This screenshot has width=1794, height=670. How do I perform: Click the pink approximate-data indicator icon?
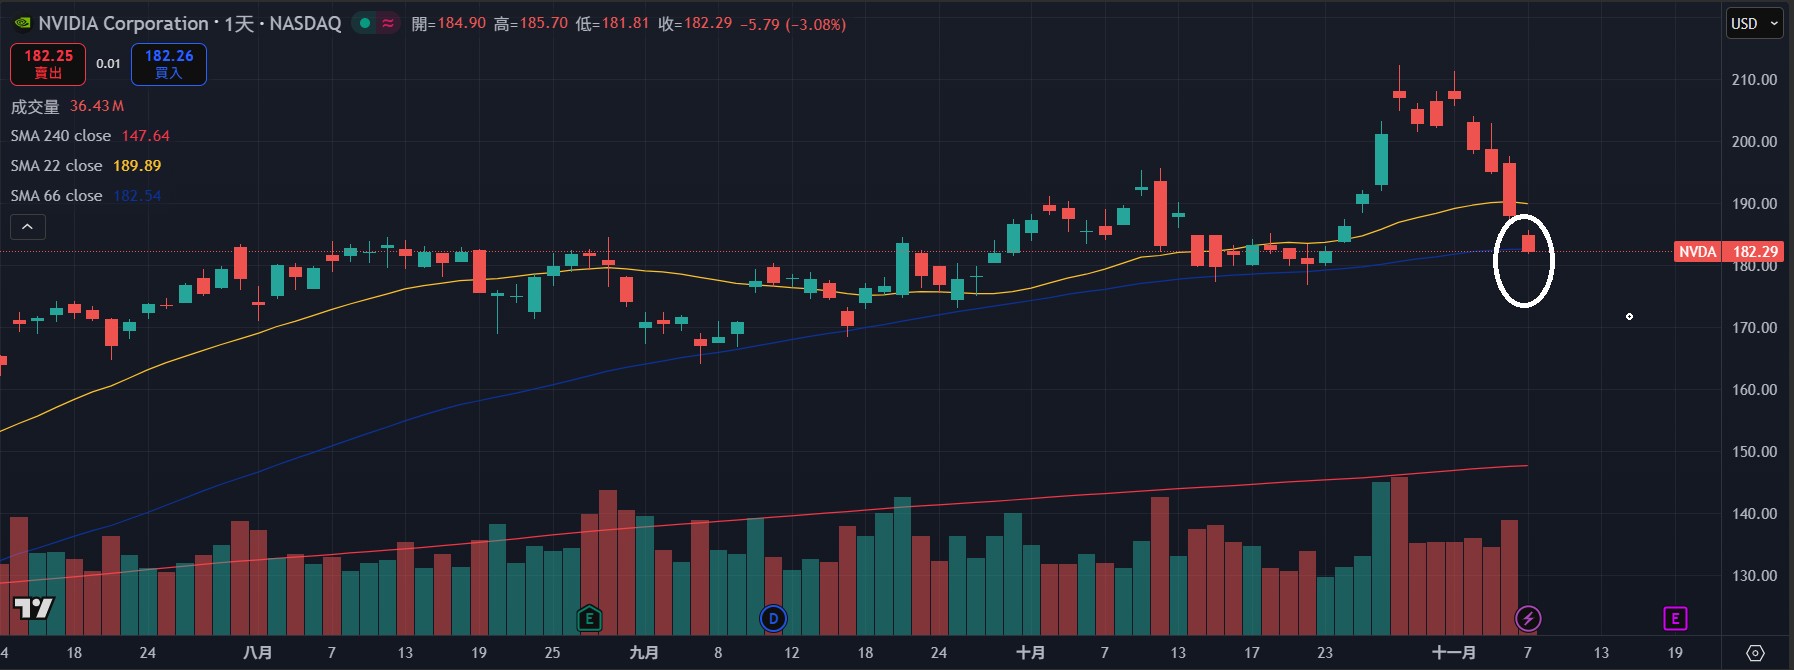click(x=387, y=23)
